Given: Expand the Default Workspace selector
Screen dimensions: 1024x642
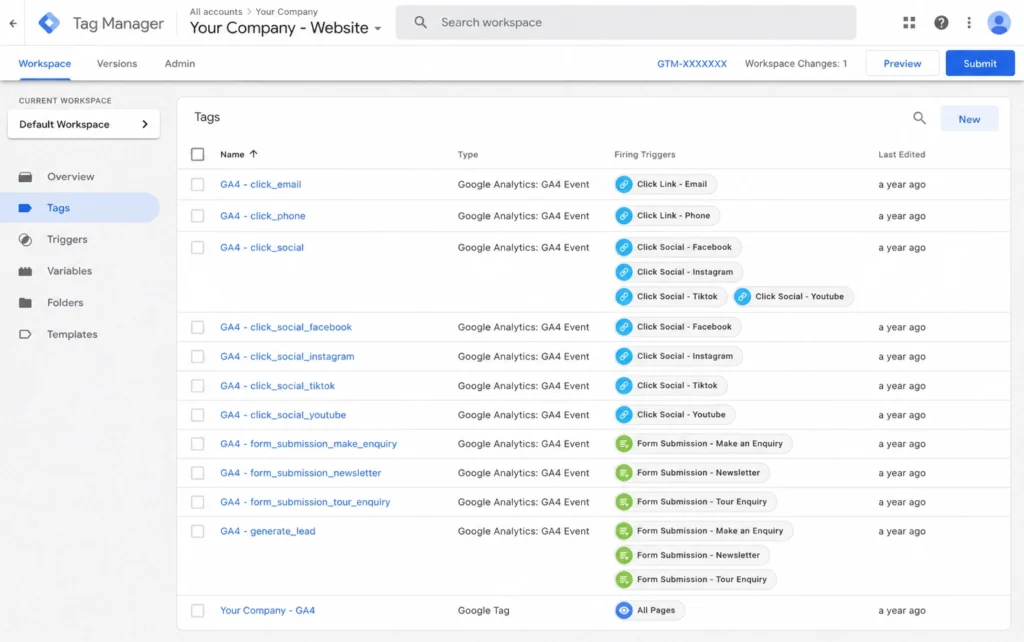Looking at the screenshot, I should pyautogui.click(x=84, y=124).
